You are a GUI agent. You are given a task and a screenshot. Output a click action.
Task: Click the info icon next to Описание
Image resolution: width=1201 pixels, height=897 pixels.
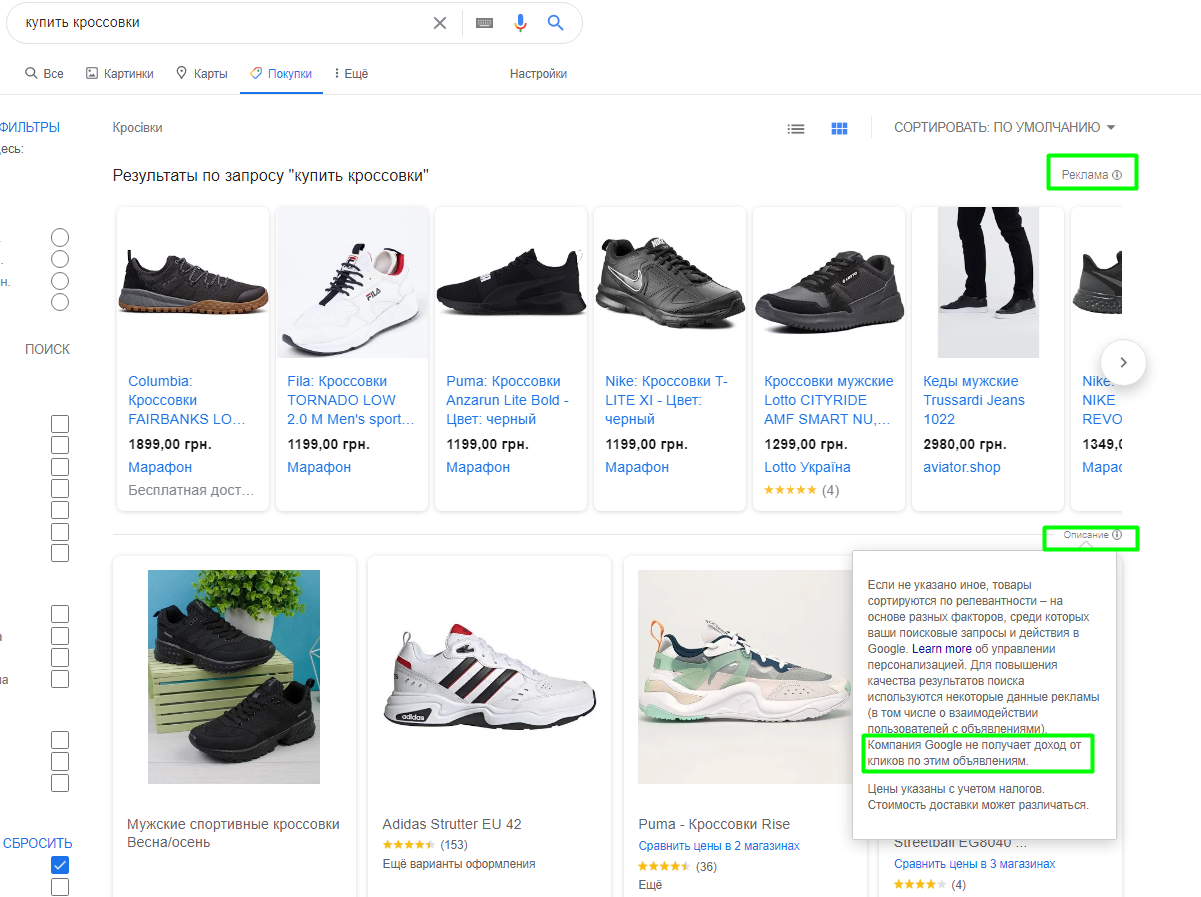pos(1117,535)
